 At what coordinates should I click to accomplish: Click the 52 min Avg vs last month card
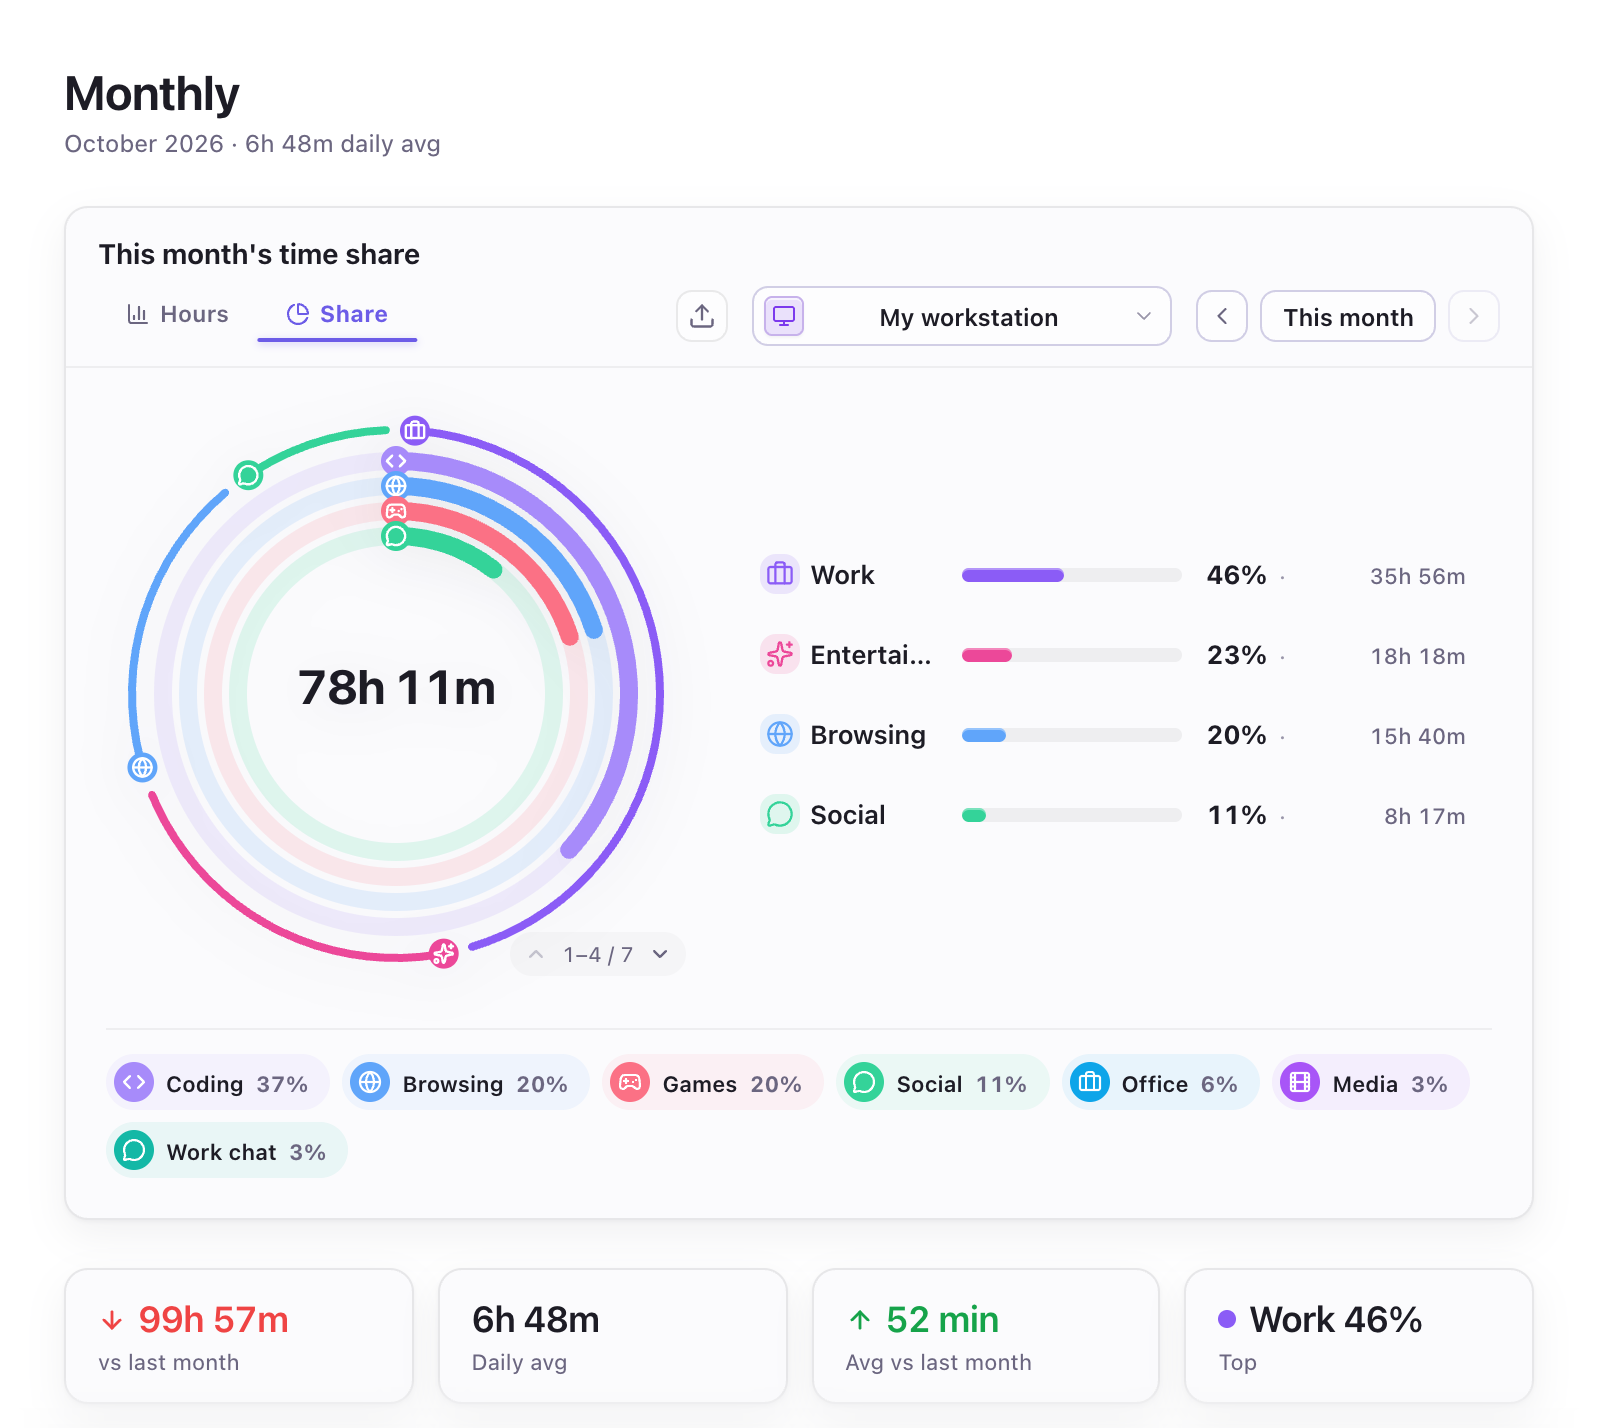click(x=986, y=1336)
